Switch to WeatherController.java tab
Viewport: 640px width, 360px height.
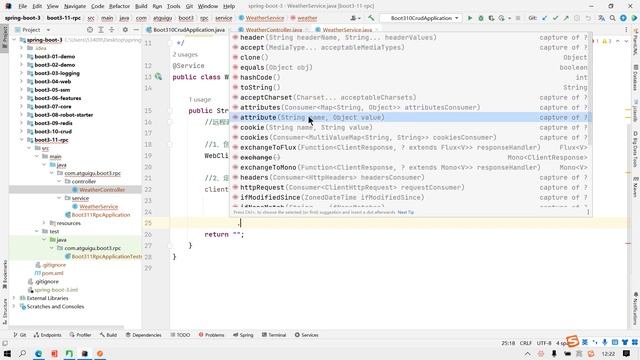[x=273, y=30]
